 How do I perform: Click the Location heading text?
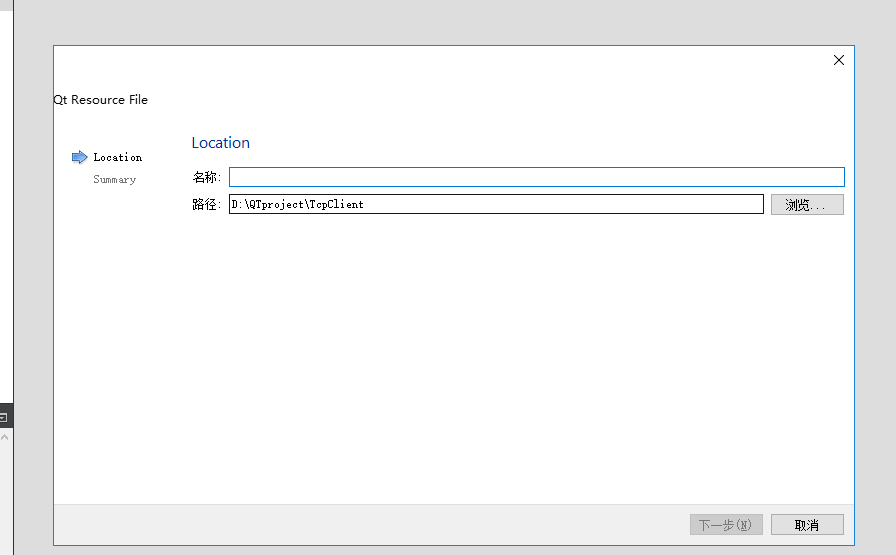tap(221, 143)
